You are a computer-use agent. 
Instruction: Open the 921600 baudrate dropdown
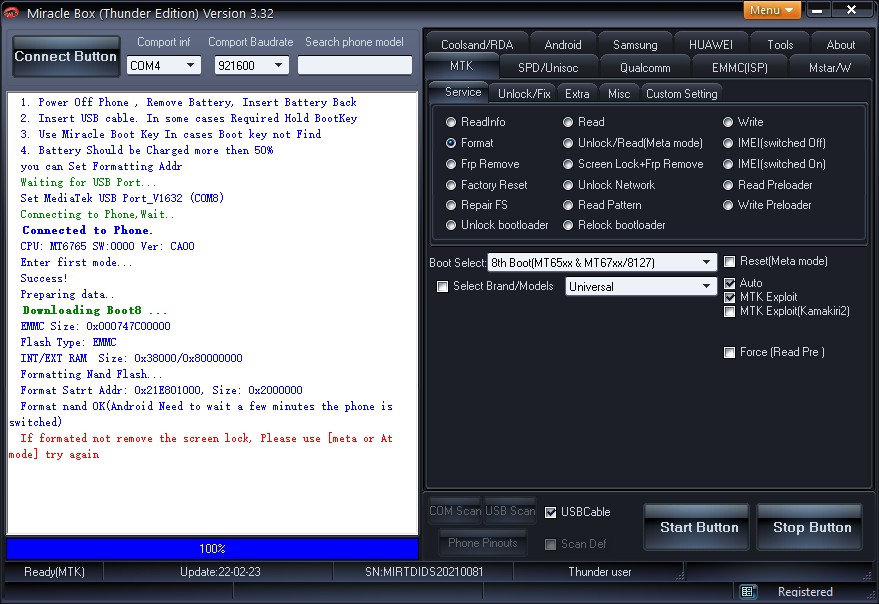point(252,66)
